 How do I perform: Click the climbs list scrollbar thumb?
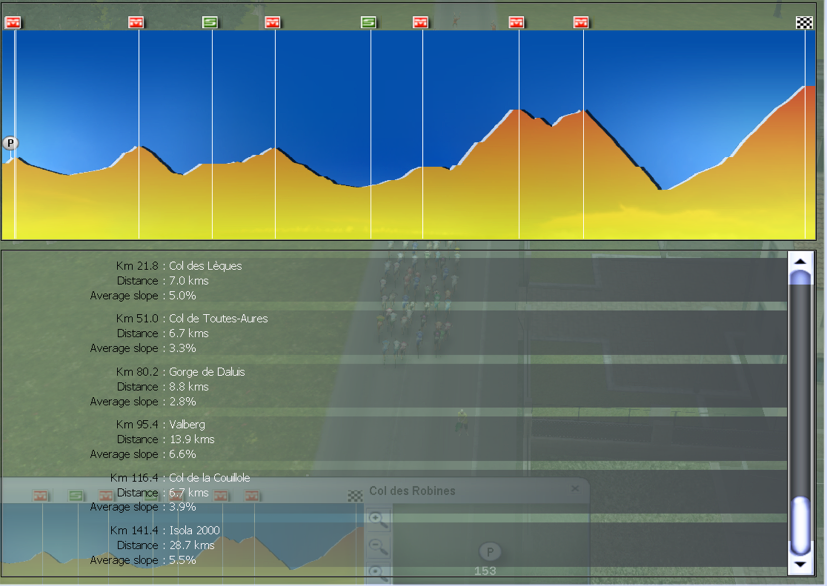[x=800, y=524]
